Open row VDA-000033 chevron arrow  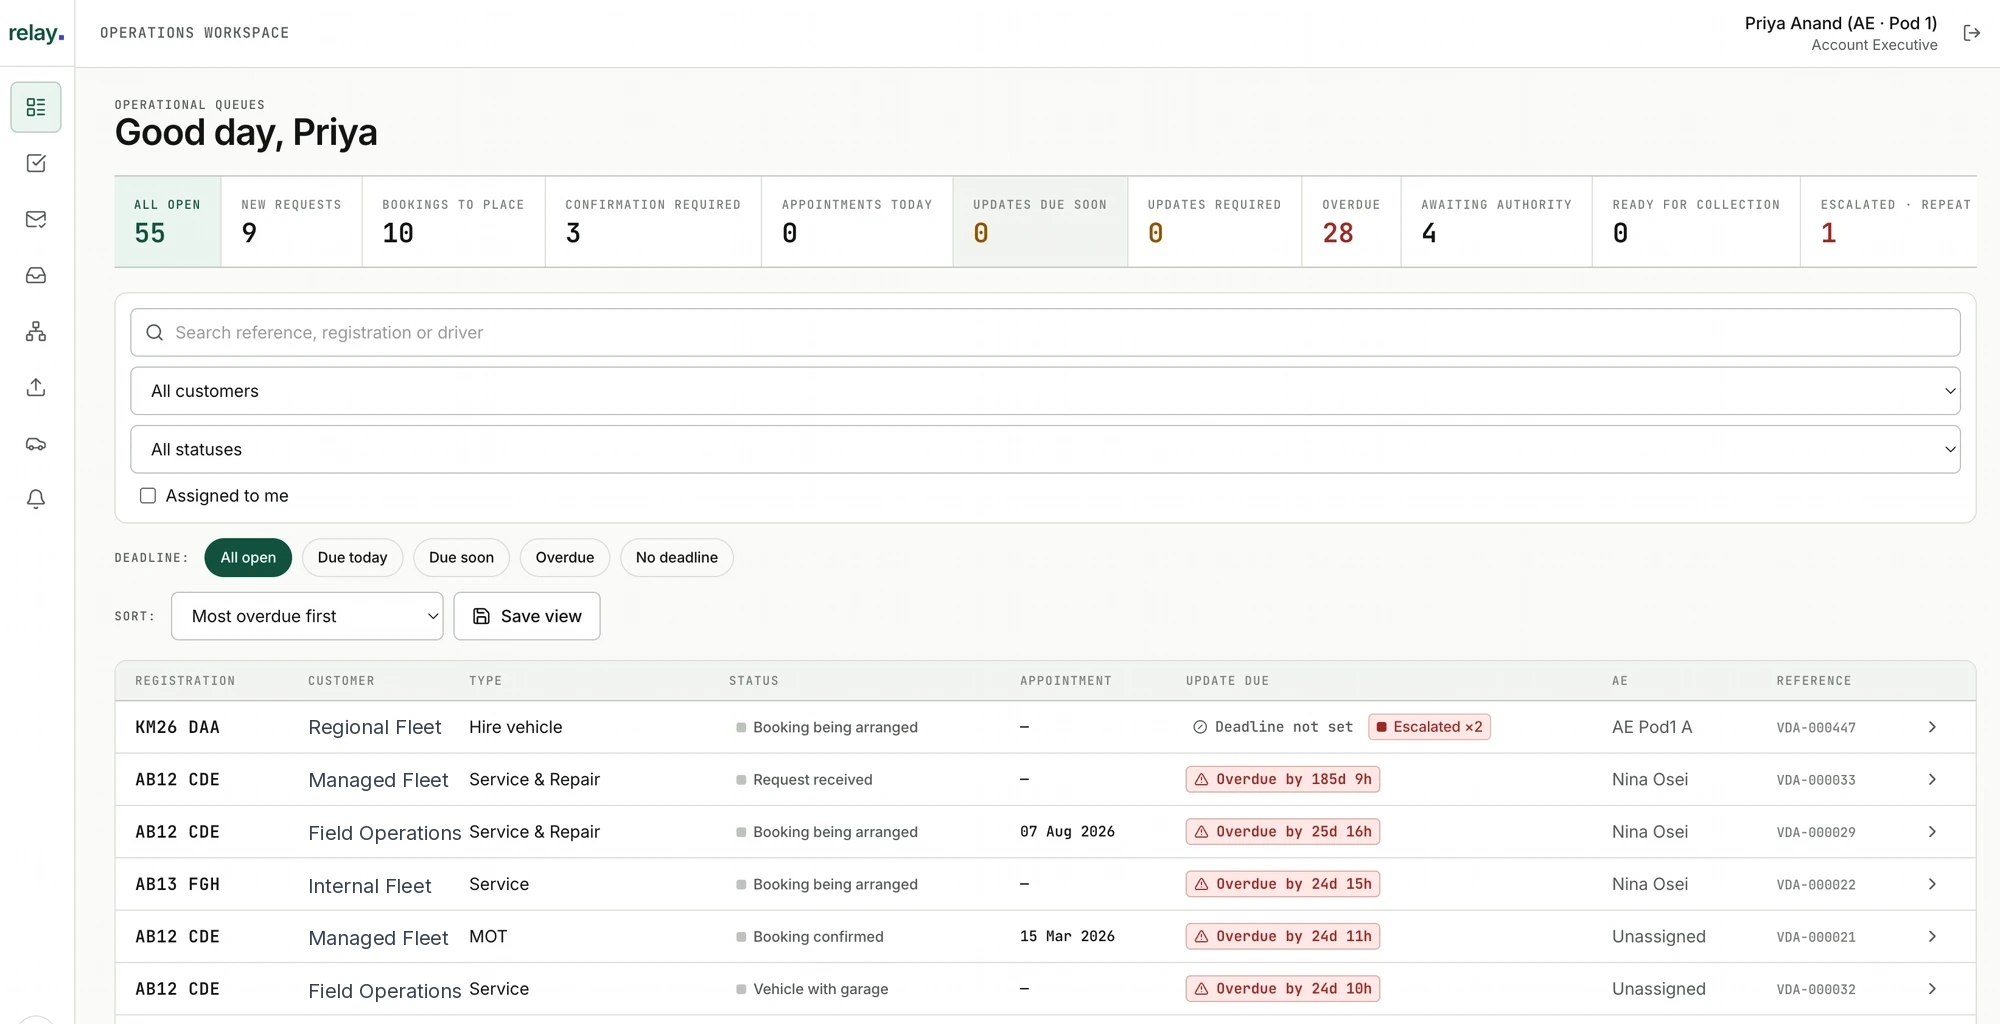(1932, 779)
